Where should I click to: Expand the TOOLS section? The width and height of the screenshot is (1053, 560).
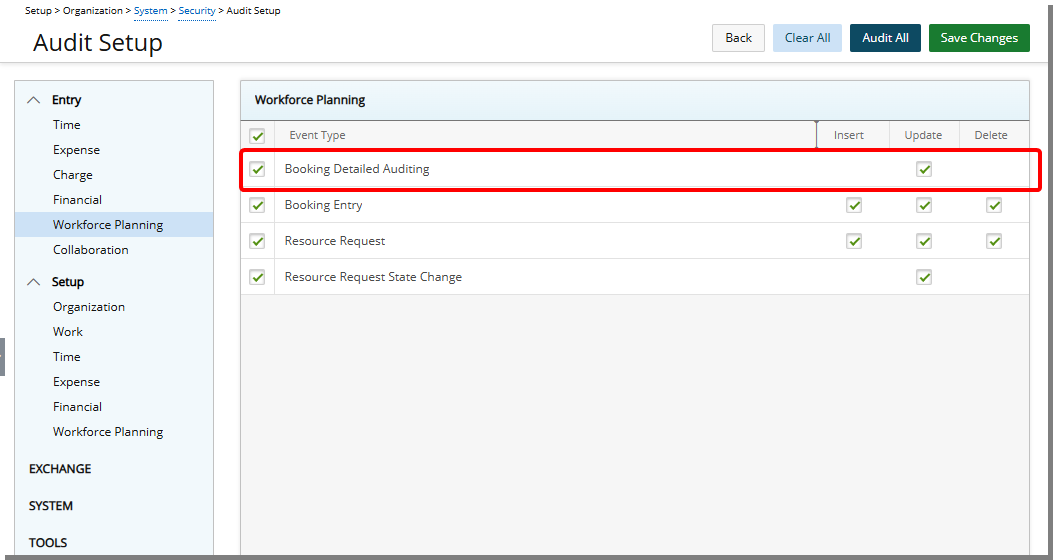click(x=48, y=543)
